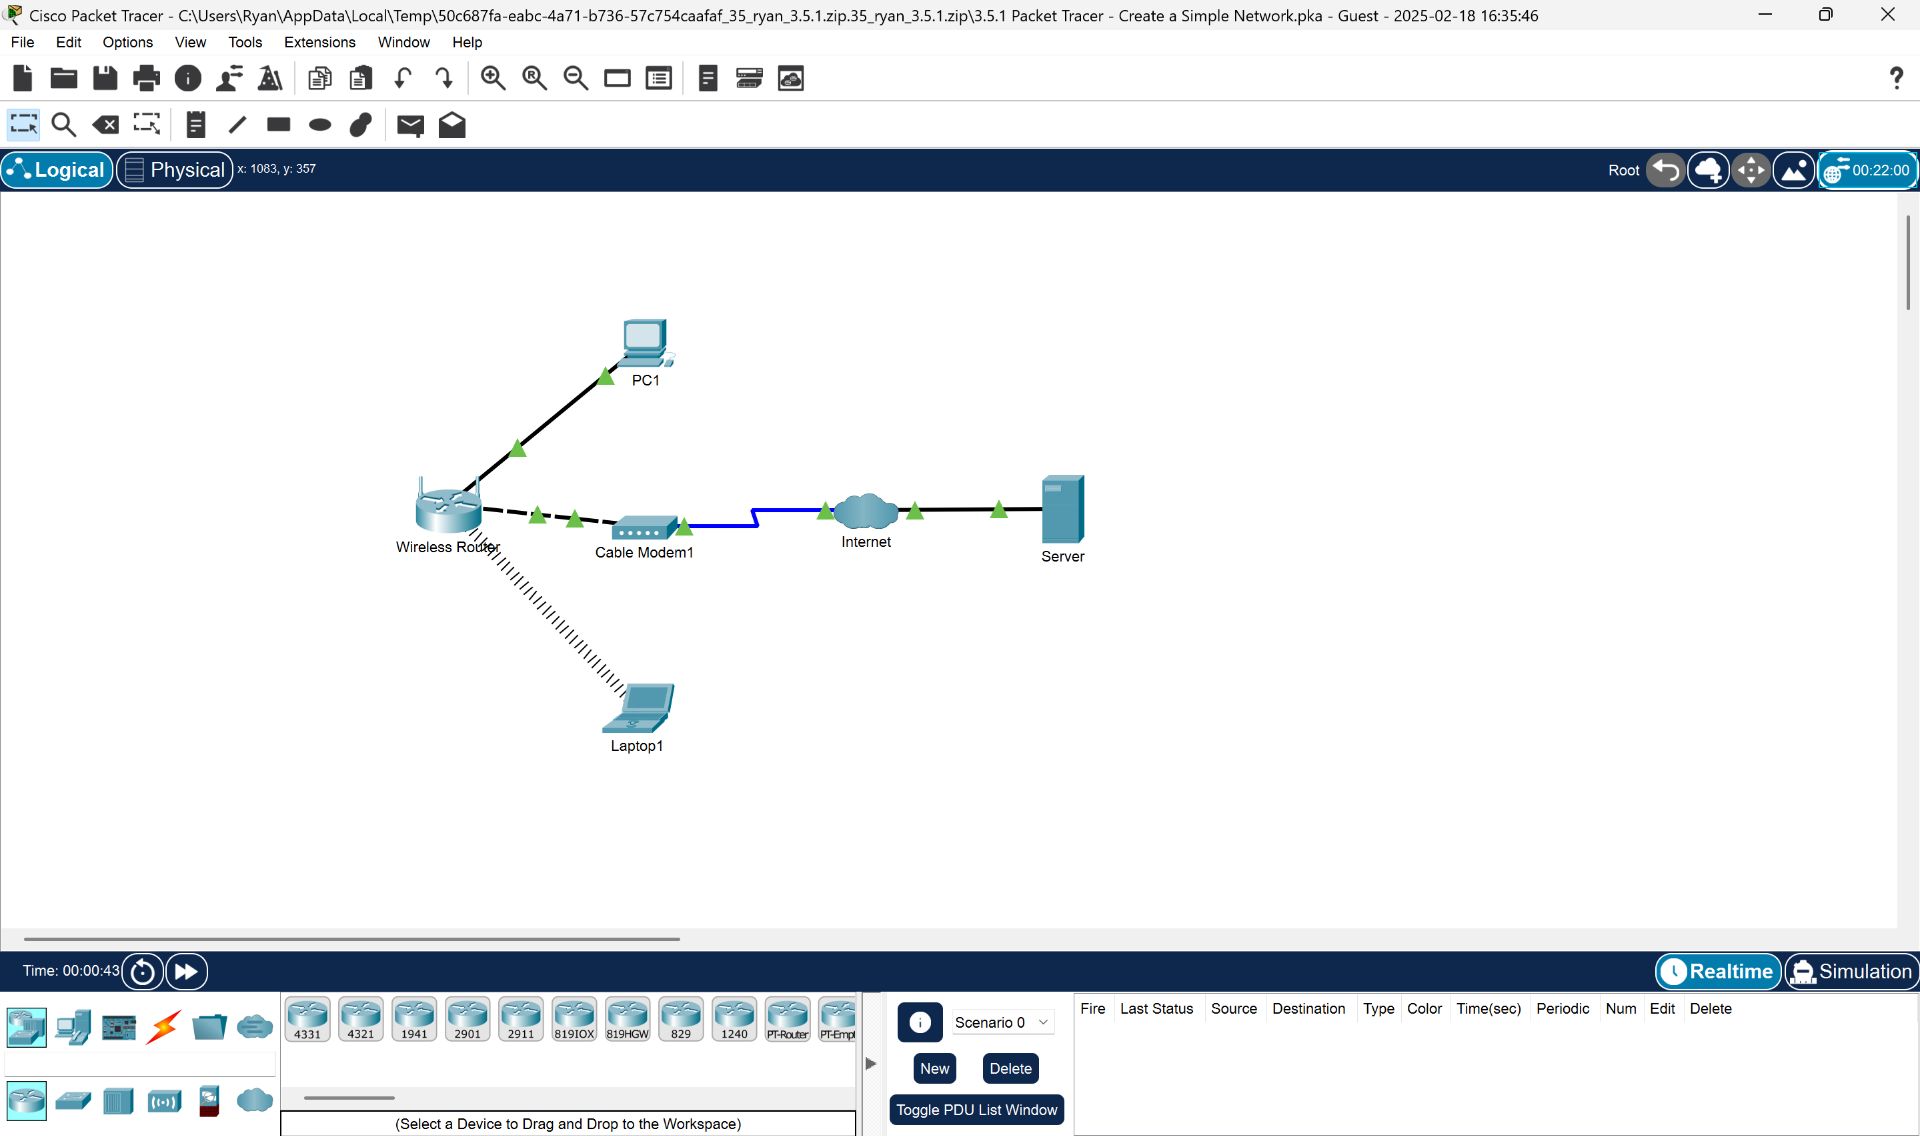This screenshot has width=1920, height=1136.
Task: Choose the PT-Router device model
Action: [x=788, y=1020]
